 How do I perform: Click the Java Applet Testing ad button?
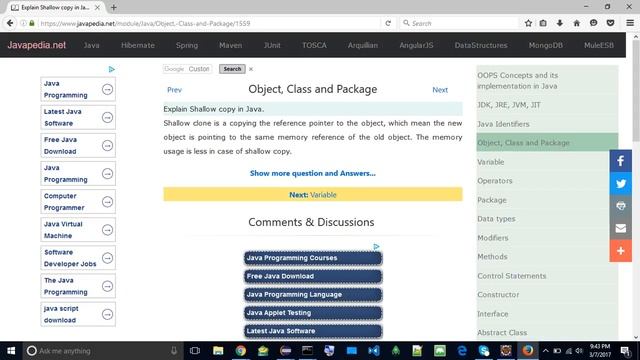[313, 313]
